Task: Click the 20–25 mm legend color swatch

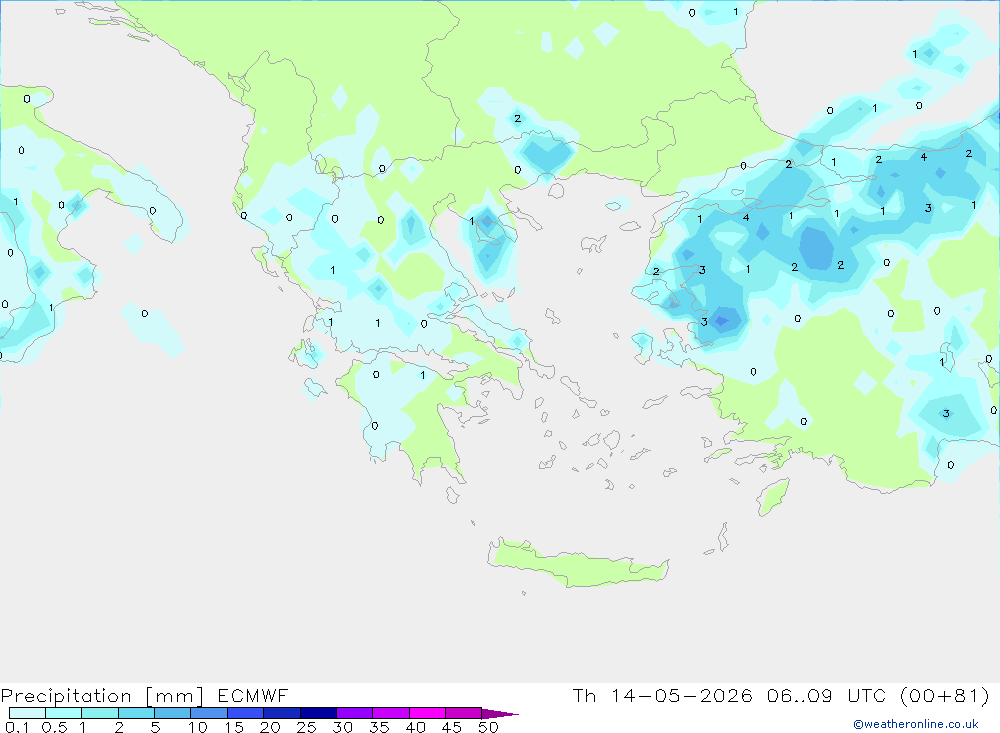Action: coord(282,713)
